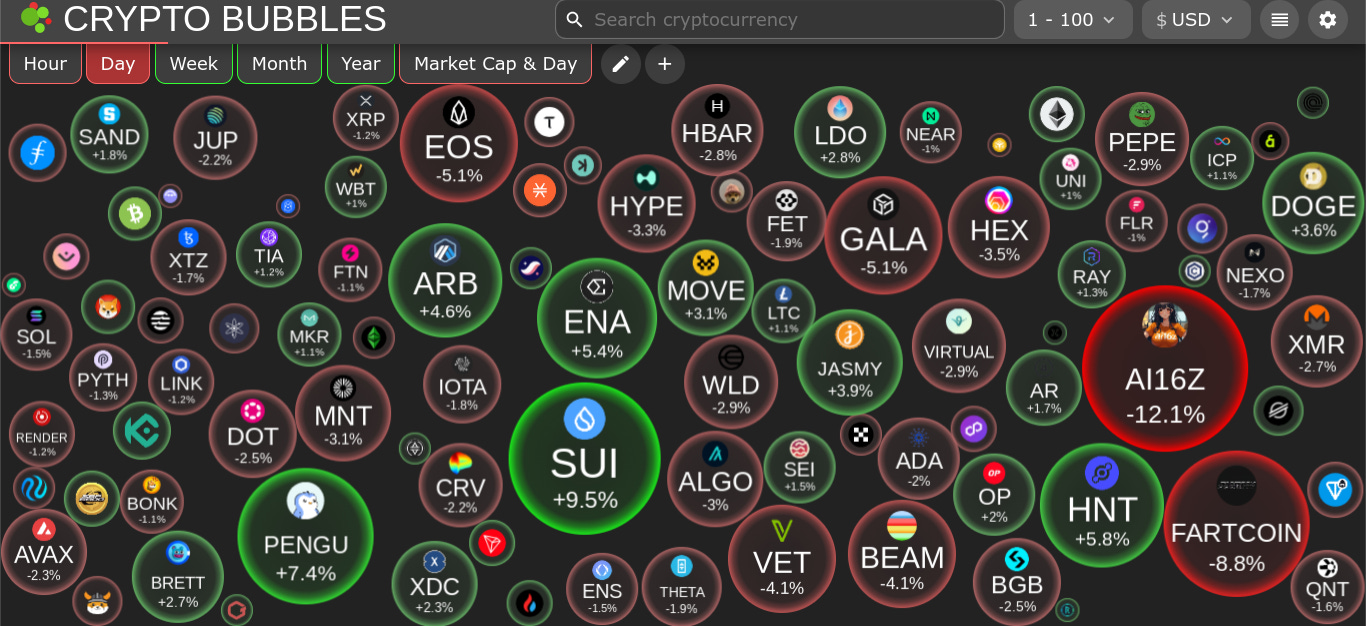Select the SUI bubble

point(585,459)
